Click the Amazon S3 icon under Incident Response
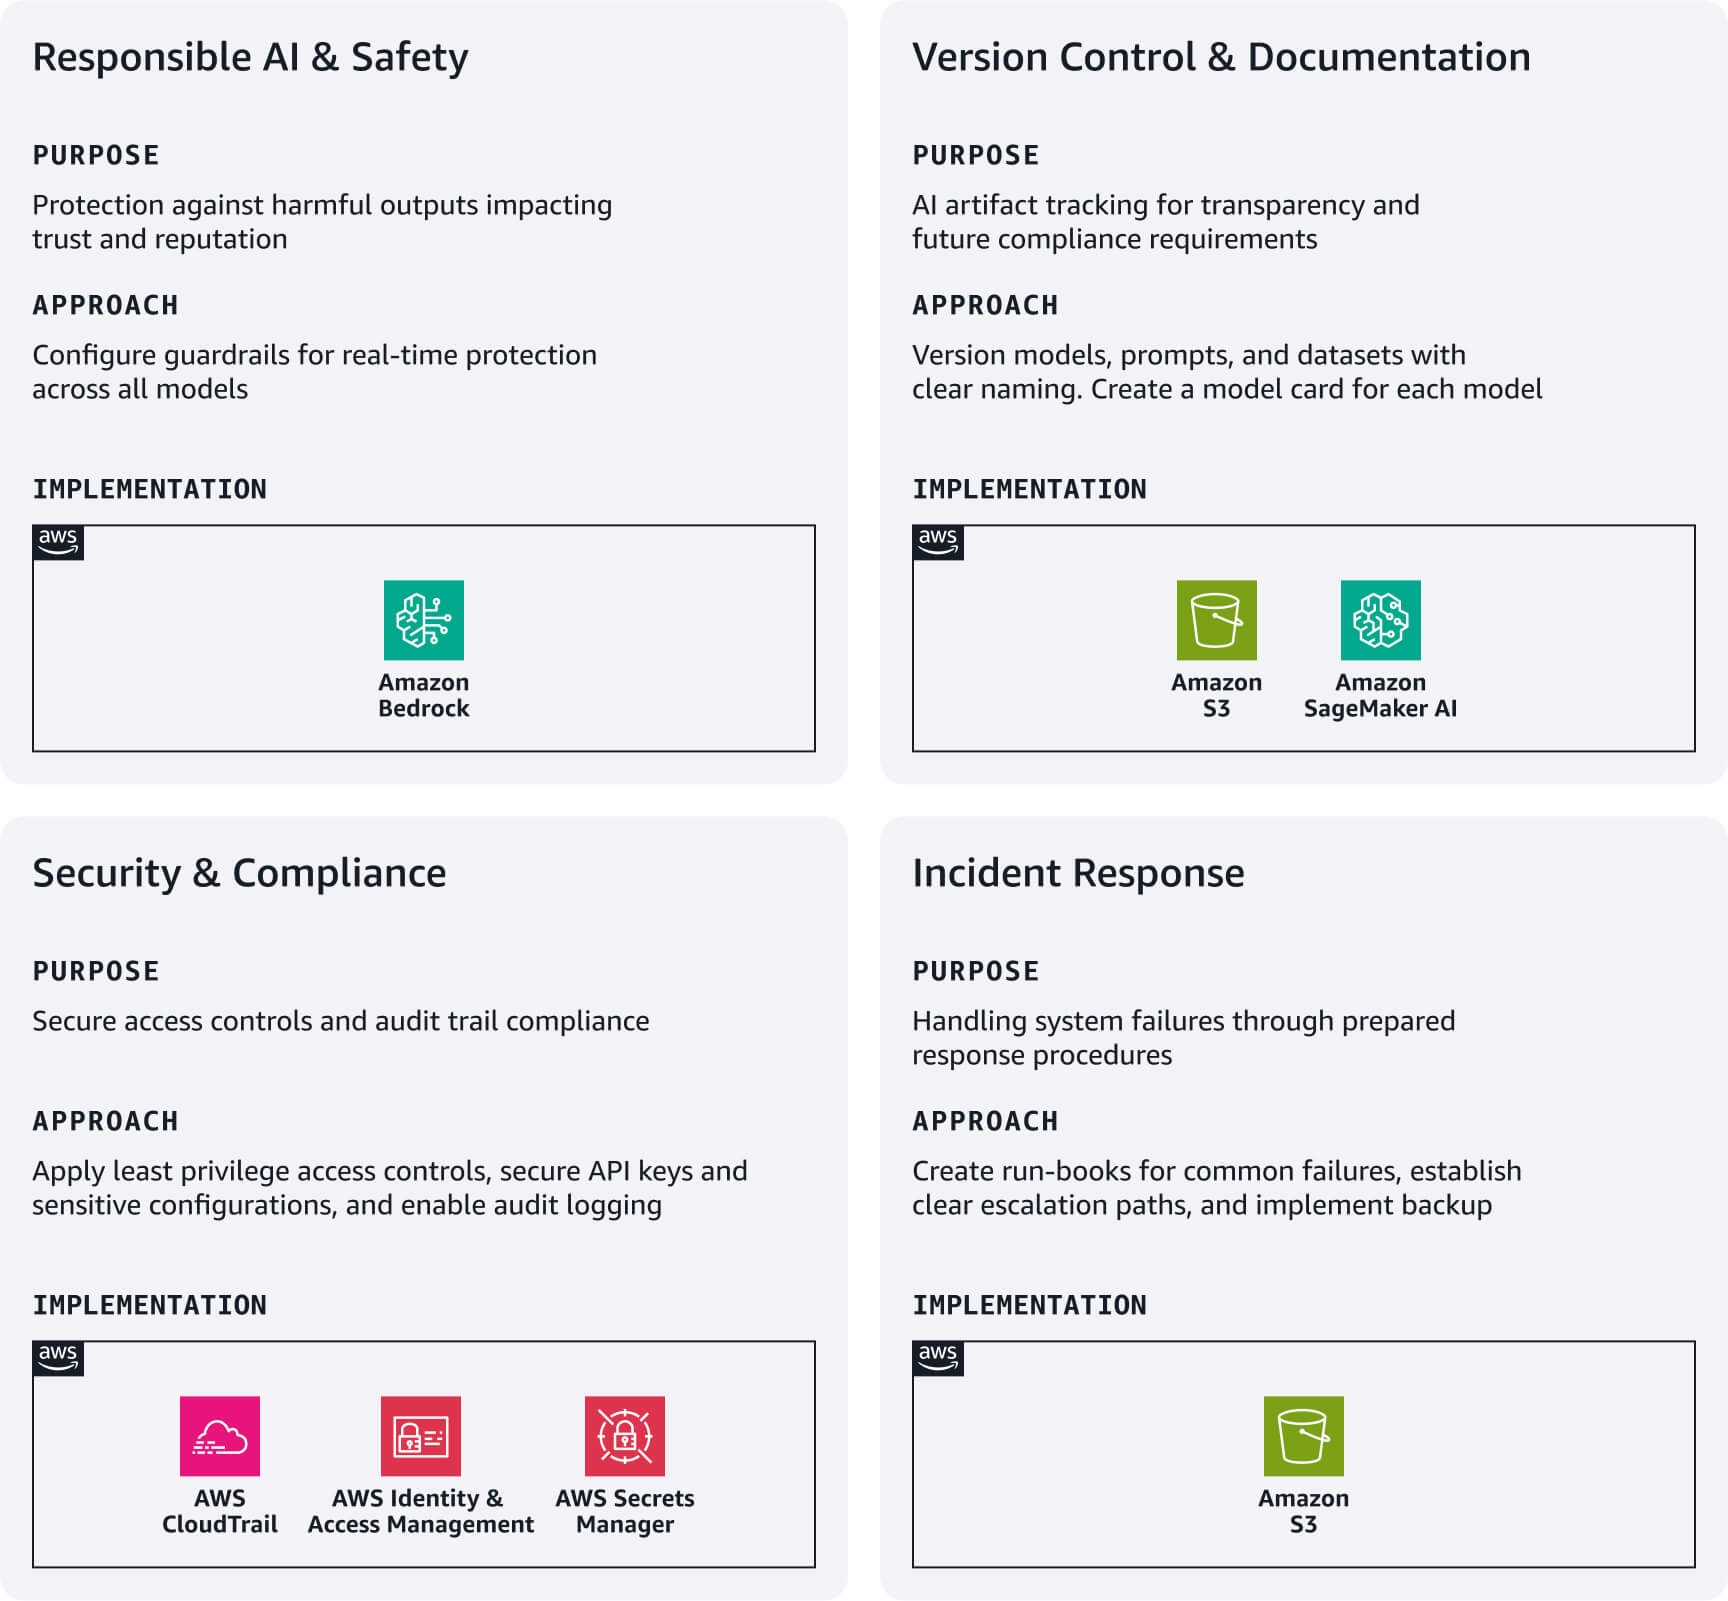1728x1601 pixels. [1303, 1436]
